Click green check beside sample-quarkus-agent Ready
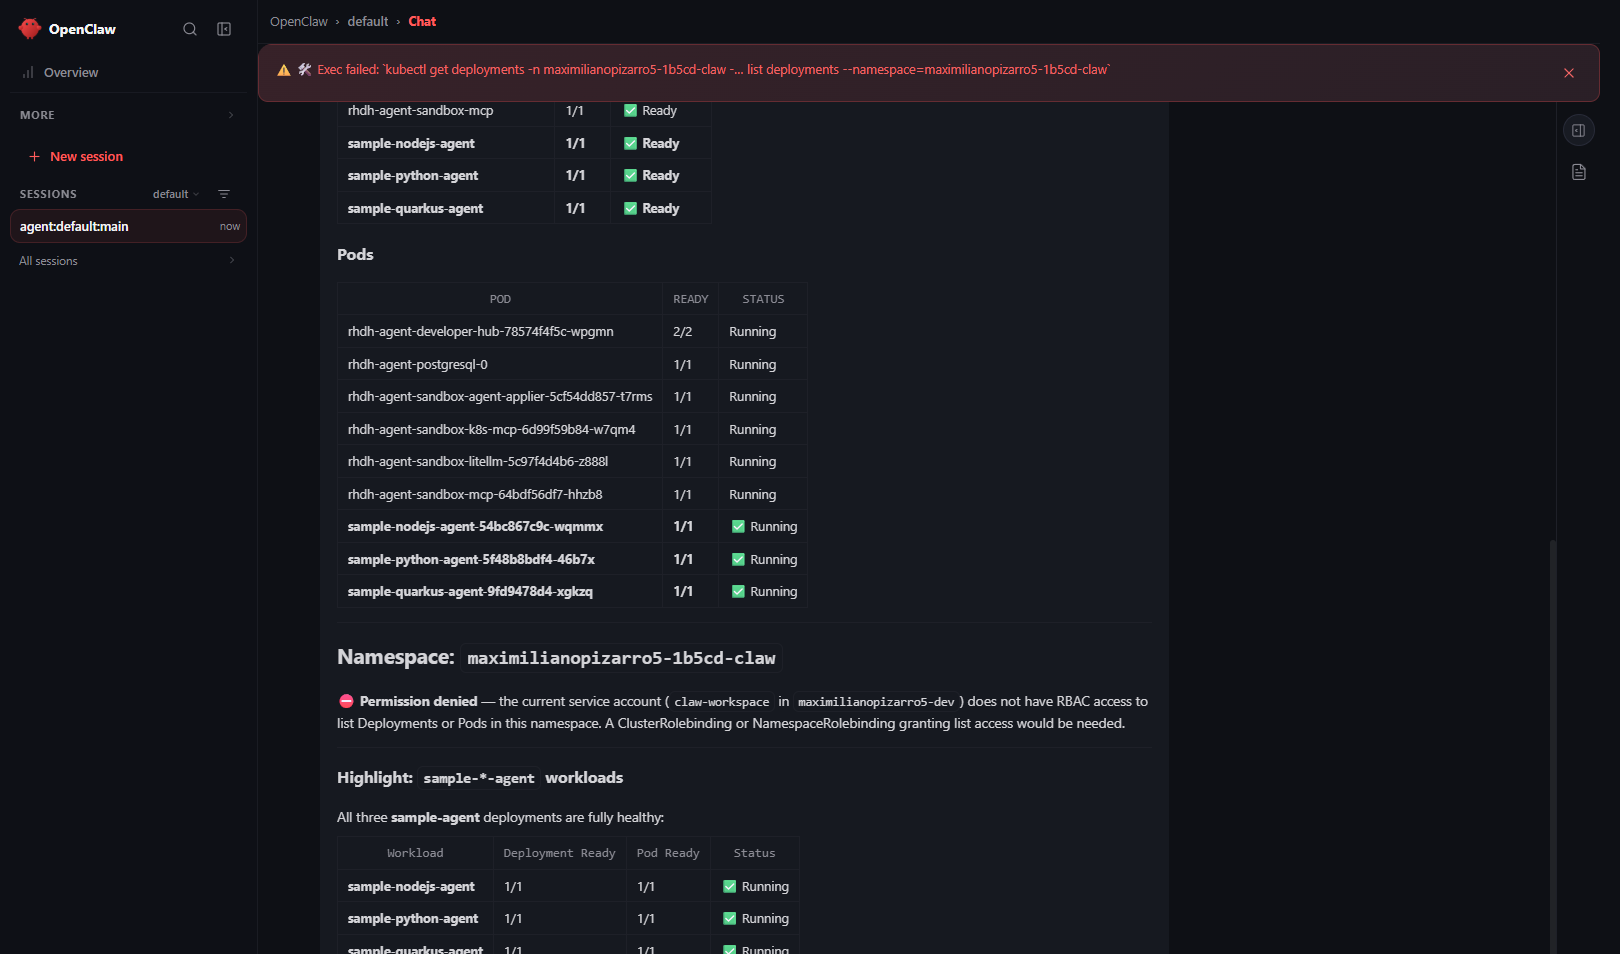This screenshot has width=1620, height=954. [630, 208]
